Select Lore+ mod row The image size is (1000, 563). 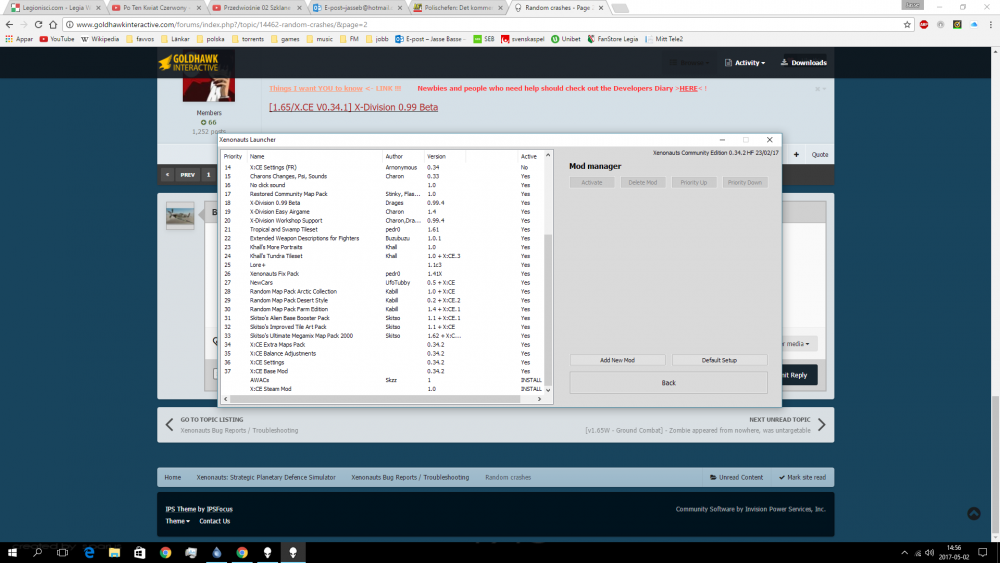point(383,265)
